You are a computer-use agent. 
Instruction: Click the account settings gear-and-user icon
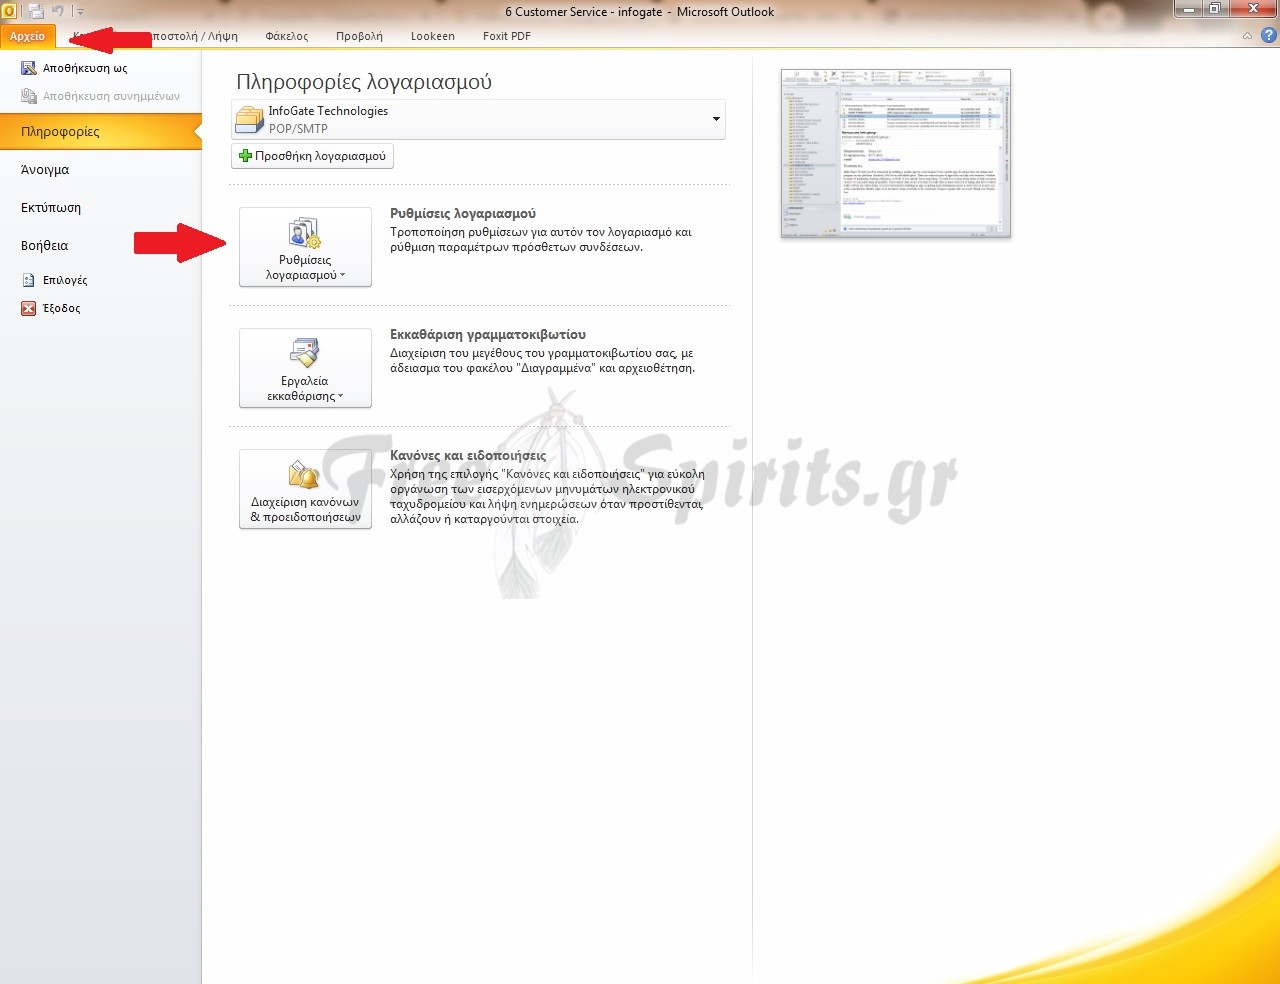pos(304,233)
